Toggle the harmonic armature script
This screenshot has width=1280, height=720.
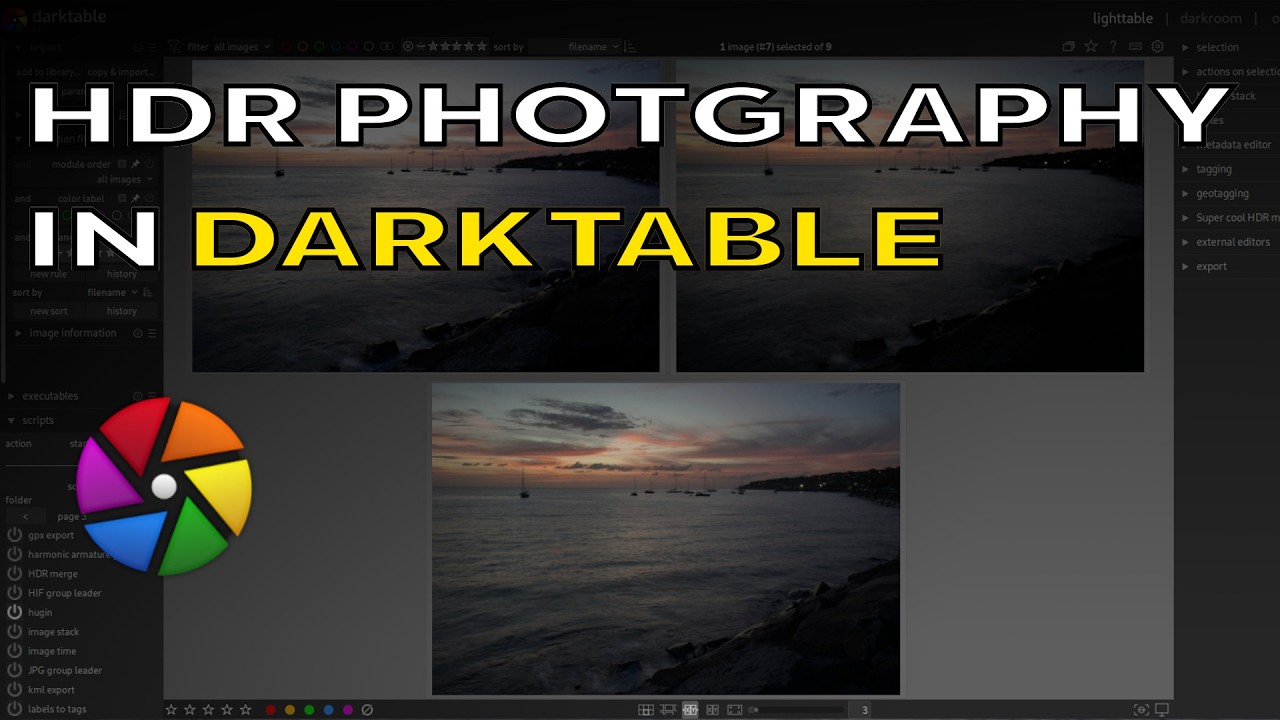14,554
